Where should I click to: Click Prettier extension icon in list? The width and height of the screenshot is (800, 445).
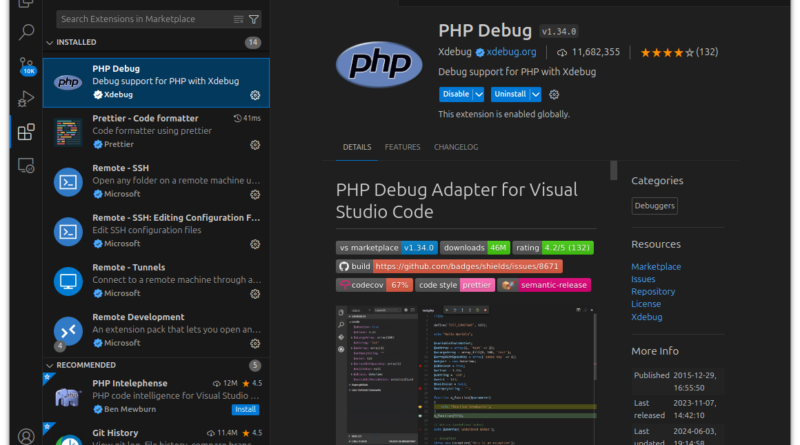(x=68, y=132)
